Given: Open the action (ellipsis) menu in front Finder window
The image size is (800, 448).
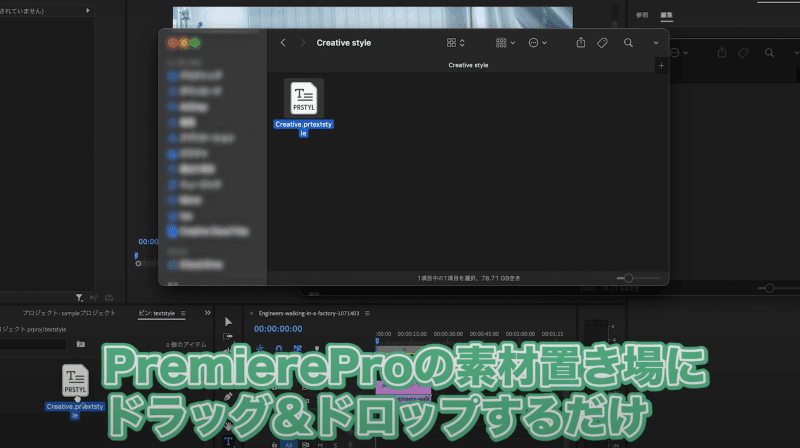Looking at the screenshot, I should [537, 43].
